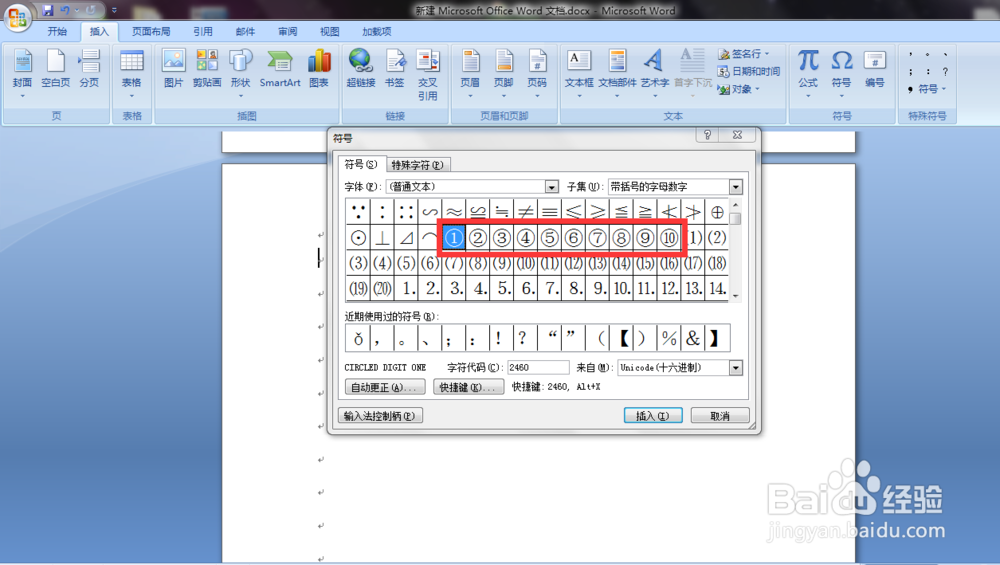The image size is (1000, 565).
Task: Click the dialog help question mark
Action: [x=707, y=135]
